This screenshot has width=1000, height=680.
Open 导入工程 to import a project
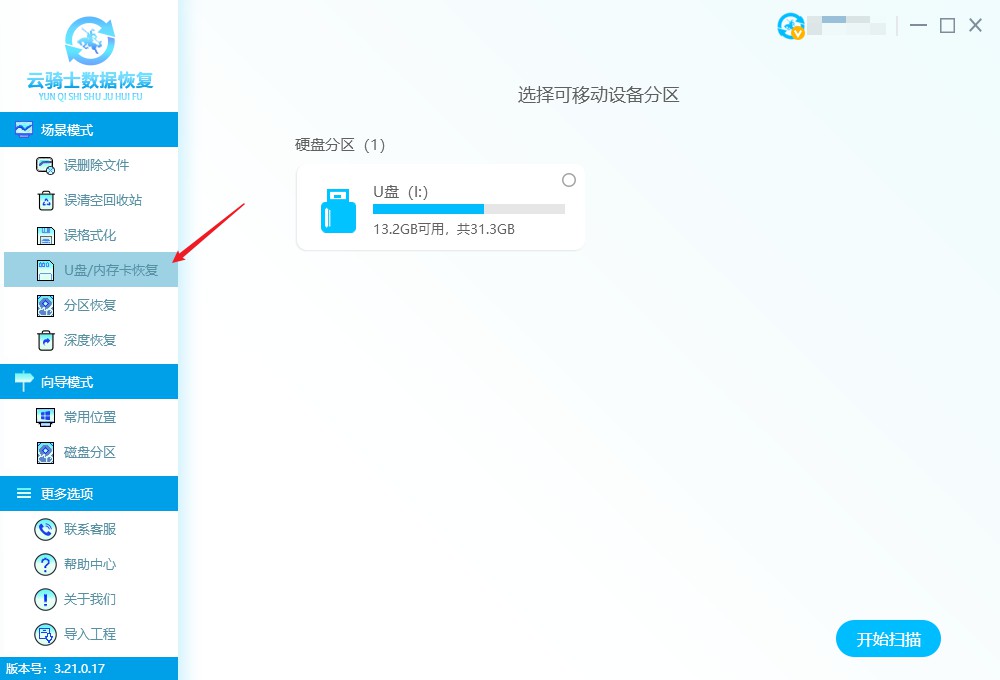45,634
